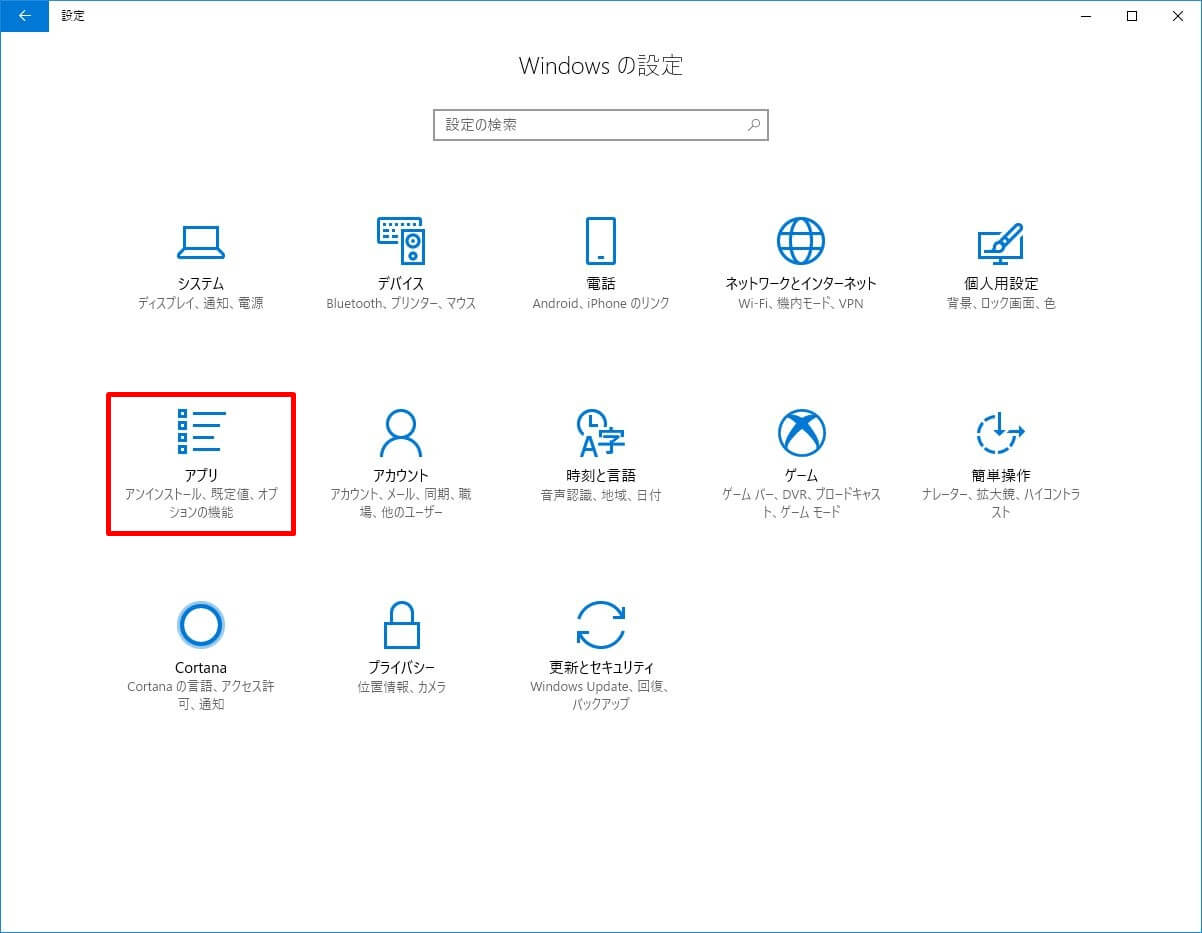Click the 更新とセキュリティ label

[x=601, y=668]
